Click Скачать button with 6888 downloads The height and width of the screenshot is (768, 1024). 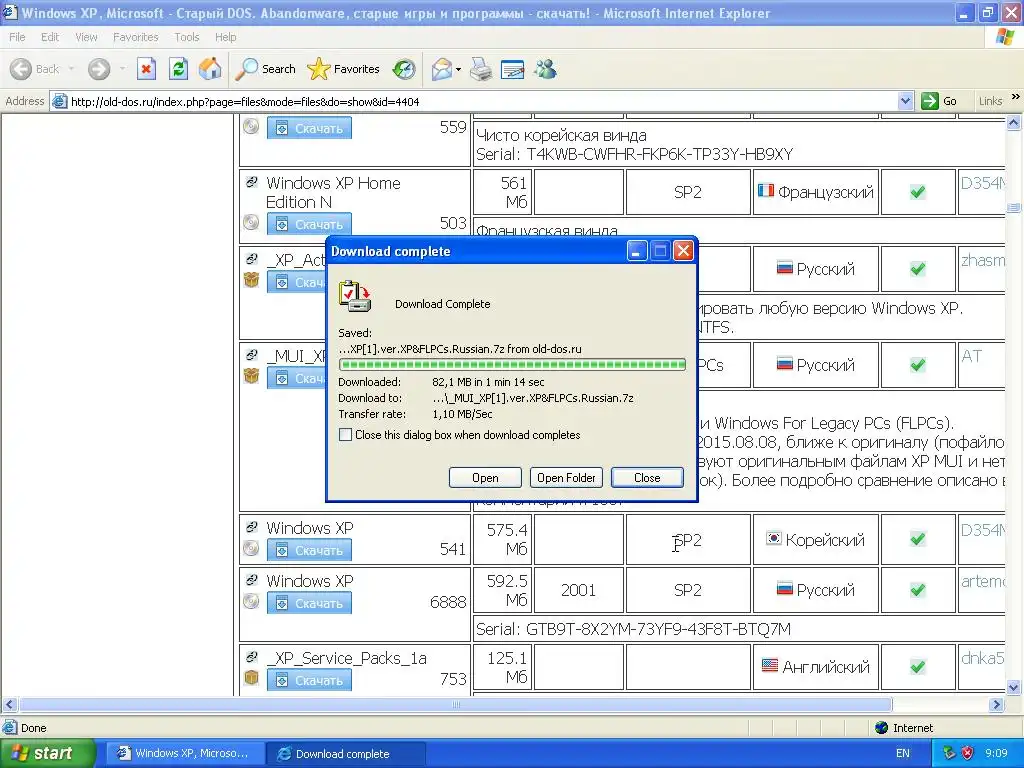(309, 603)
